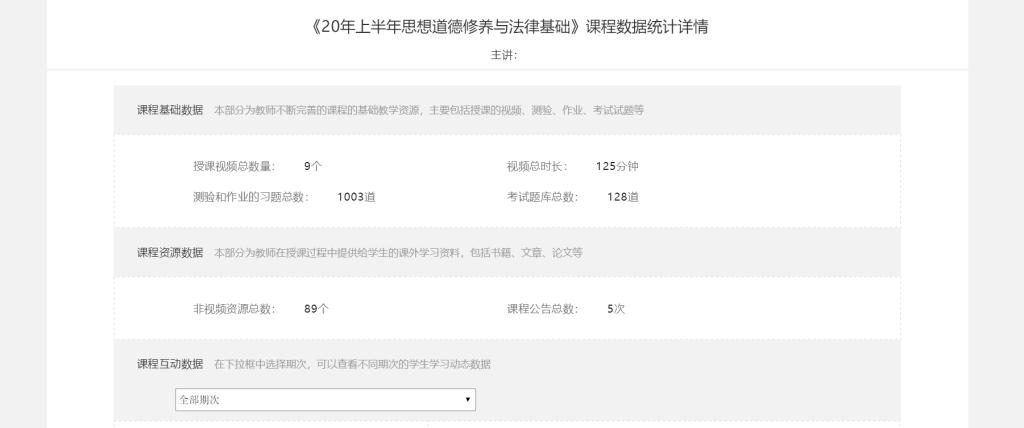This screenshot has width=1024, height=428.
Task: Click the 课程互动数据 description about selecting 期次
Action: [352, 364]
